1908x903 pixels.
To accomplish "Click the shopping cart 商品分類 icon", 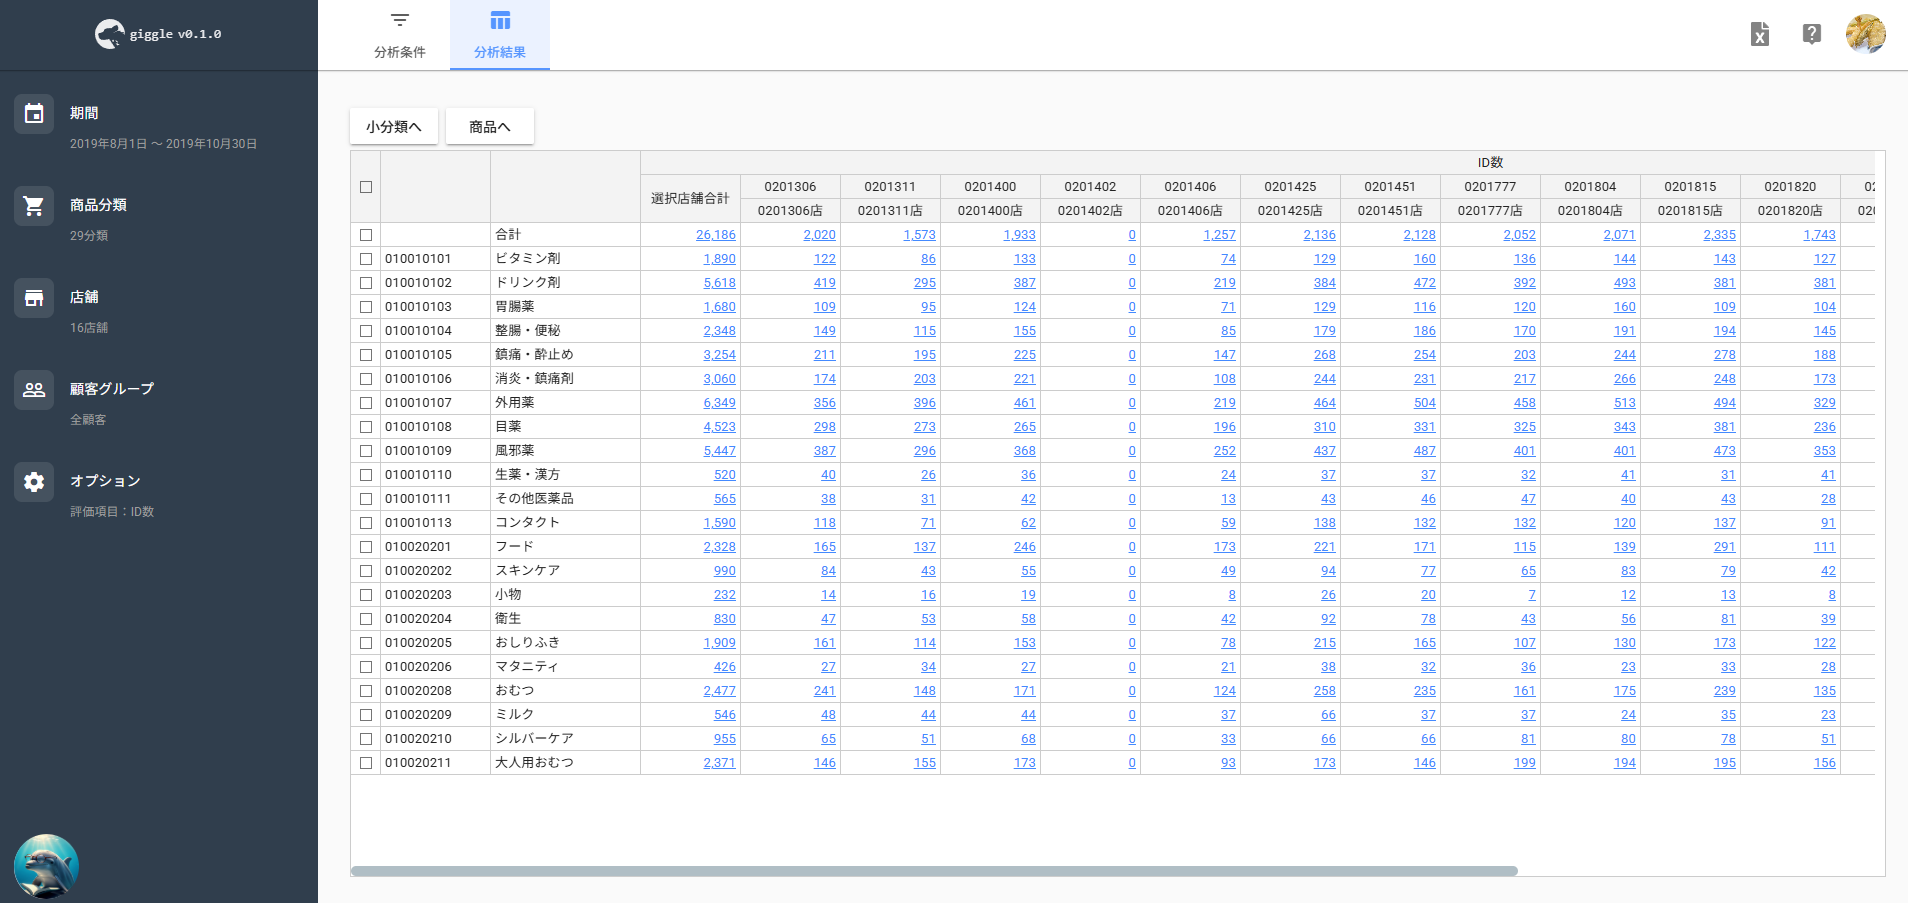I will tap(34, 206).
